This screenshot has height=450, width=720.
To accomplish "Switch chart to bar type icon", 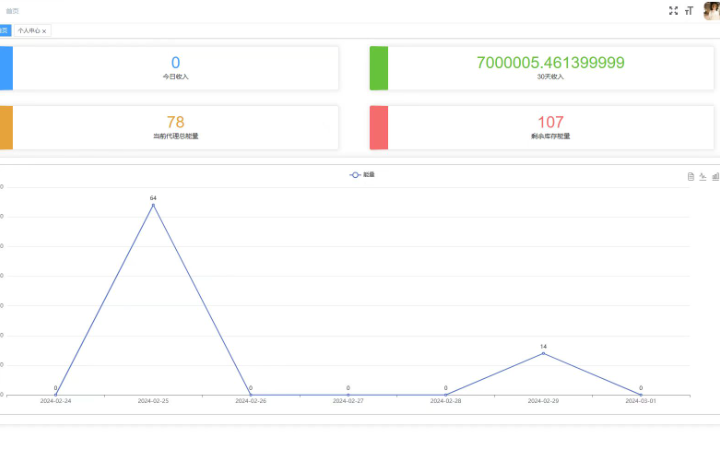I will (x=715, y=177).
